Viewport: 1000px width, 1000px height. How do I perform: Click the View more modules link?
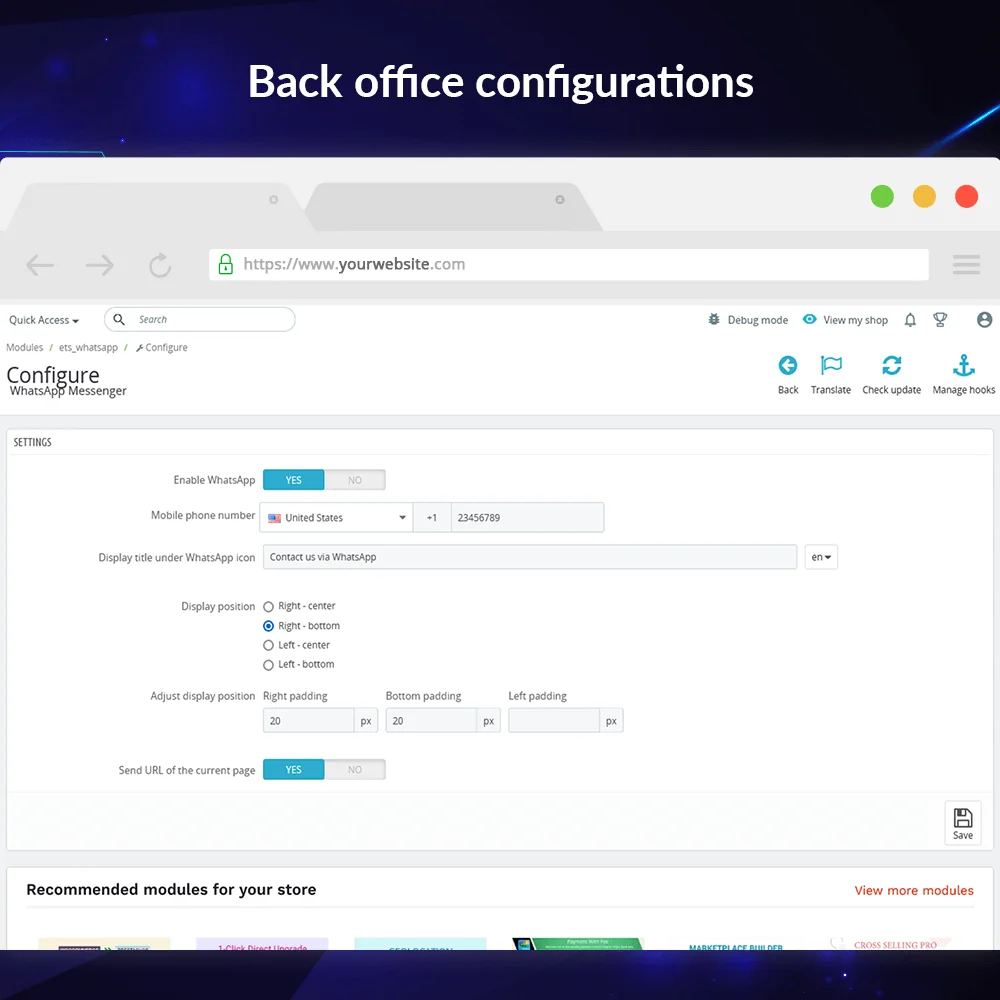(913, 890)
